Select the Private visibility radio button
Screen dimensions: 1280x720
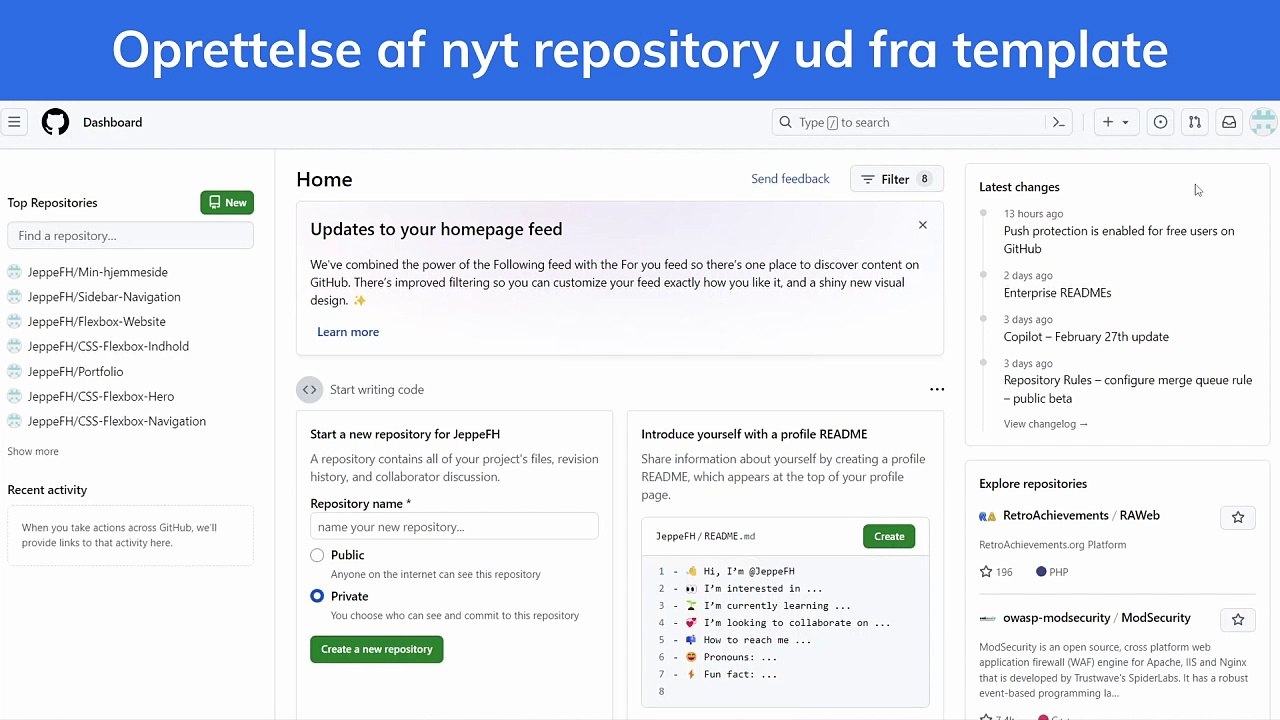coord(317,596)
